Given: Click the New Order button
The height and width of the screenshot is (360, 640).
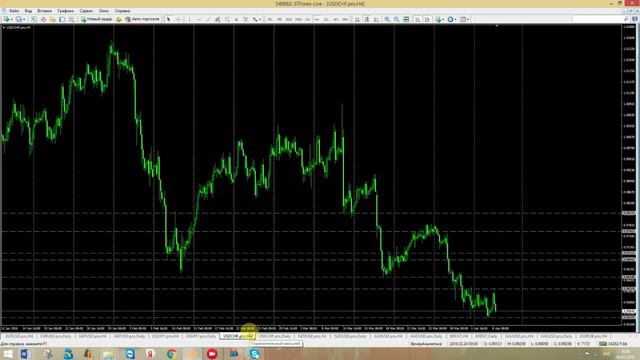Looking at the screenshot, I should 96,19.
